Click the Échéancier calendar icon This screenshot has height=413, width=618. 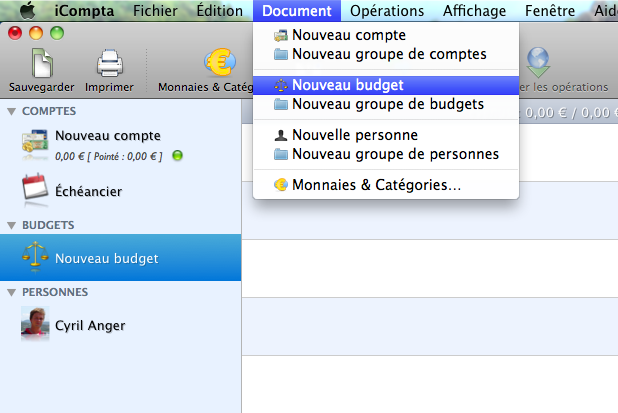pos(35,188)
